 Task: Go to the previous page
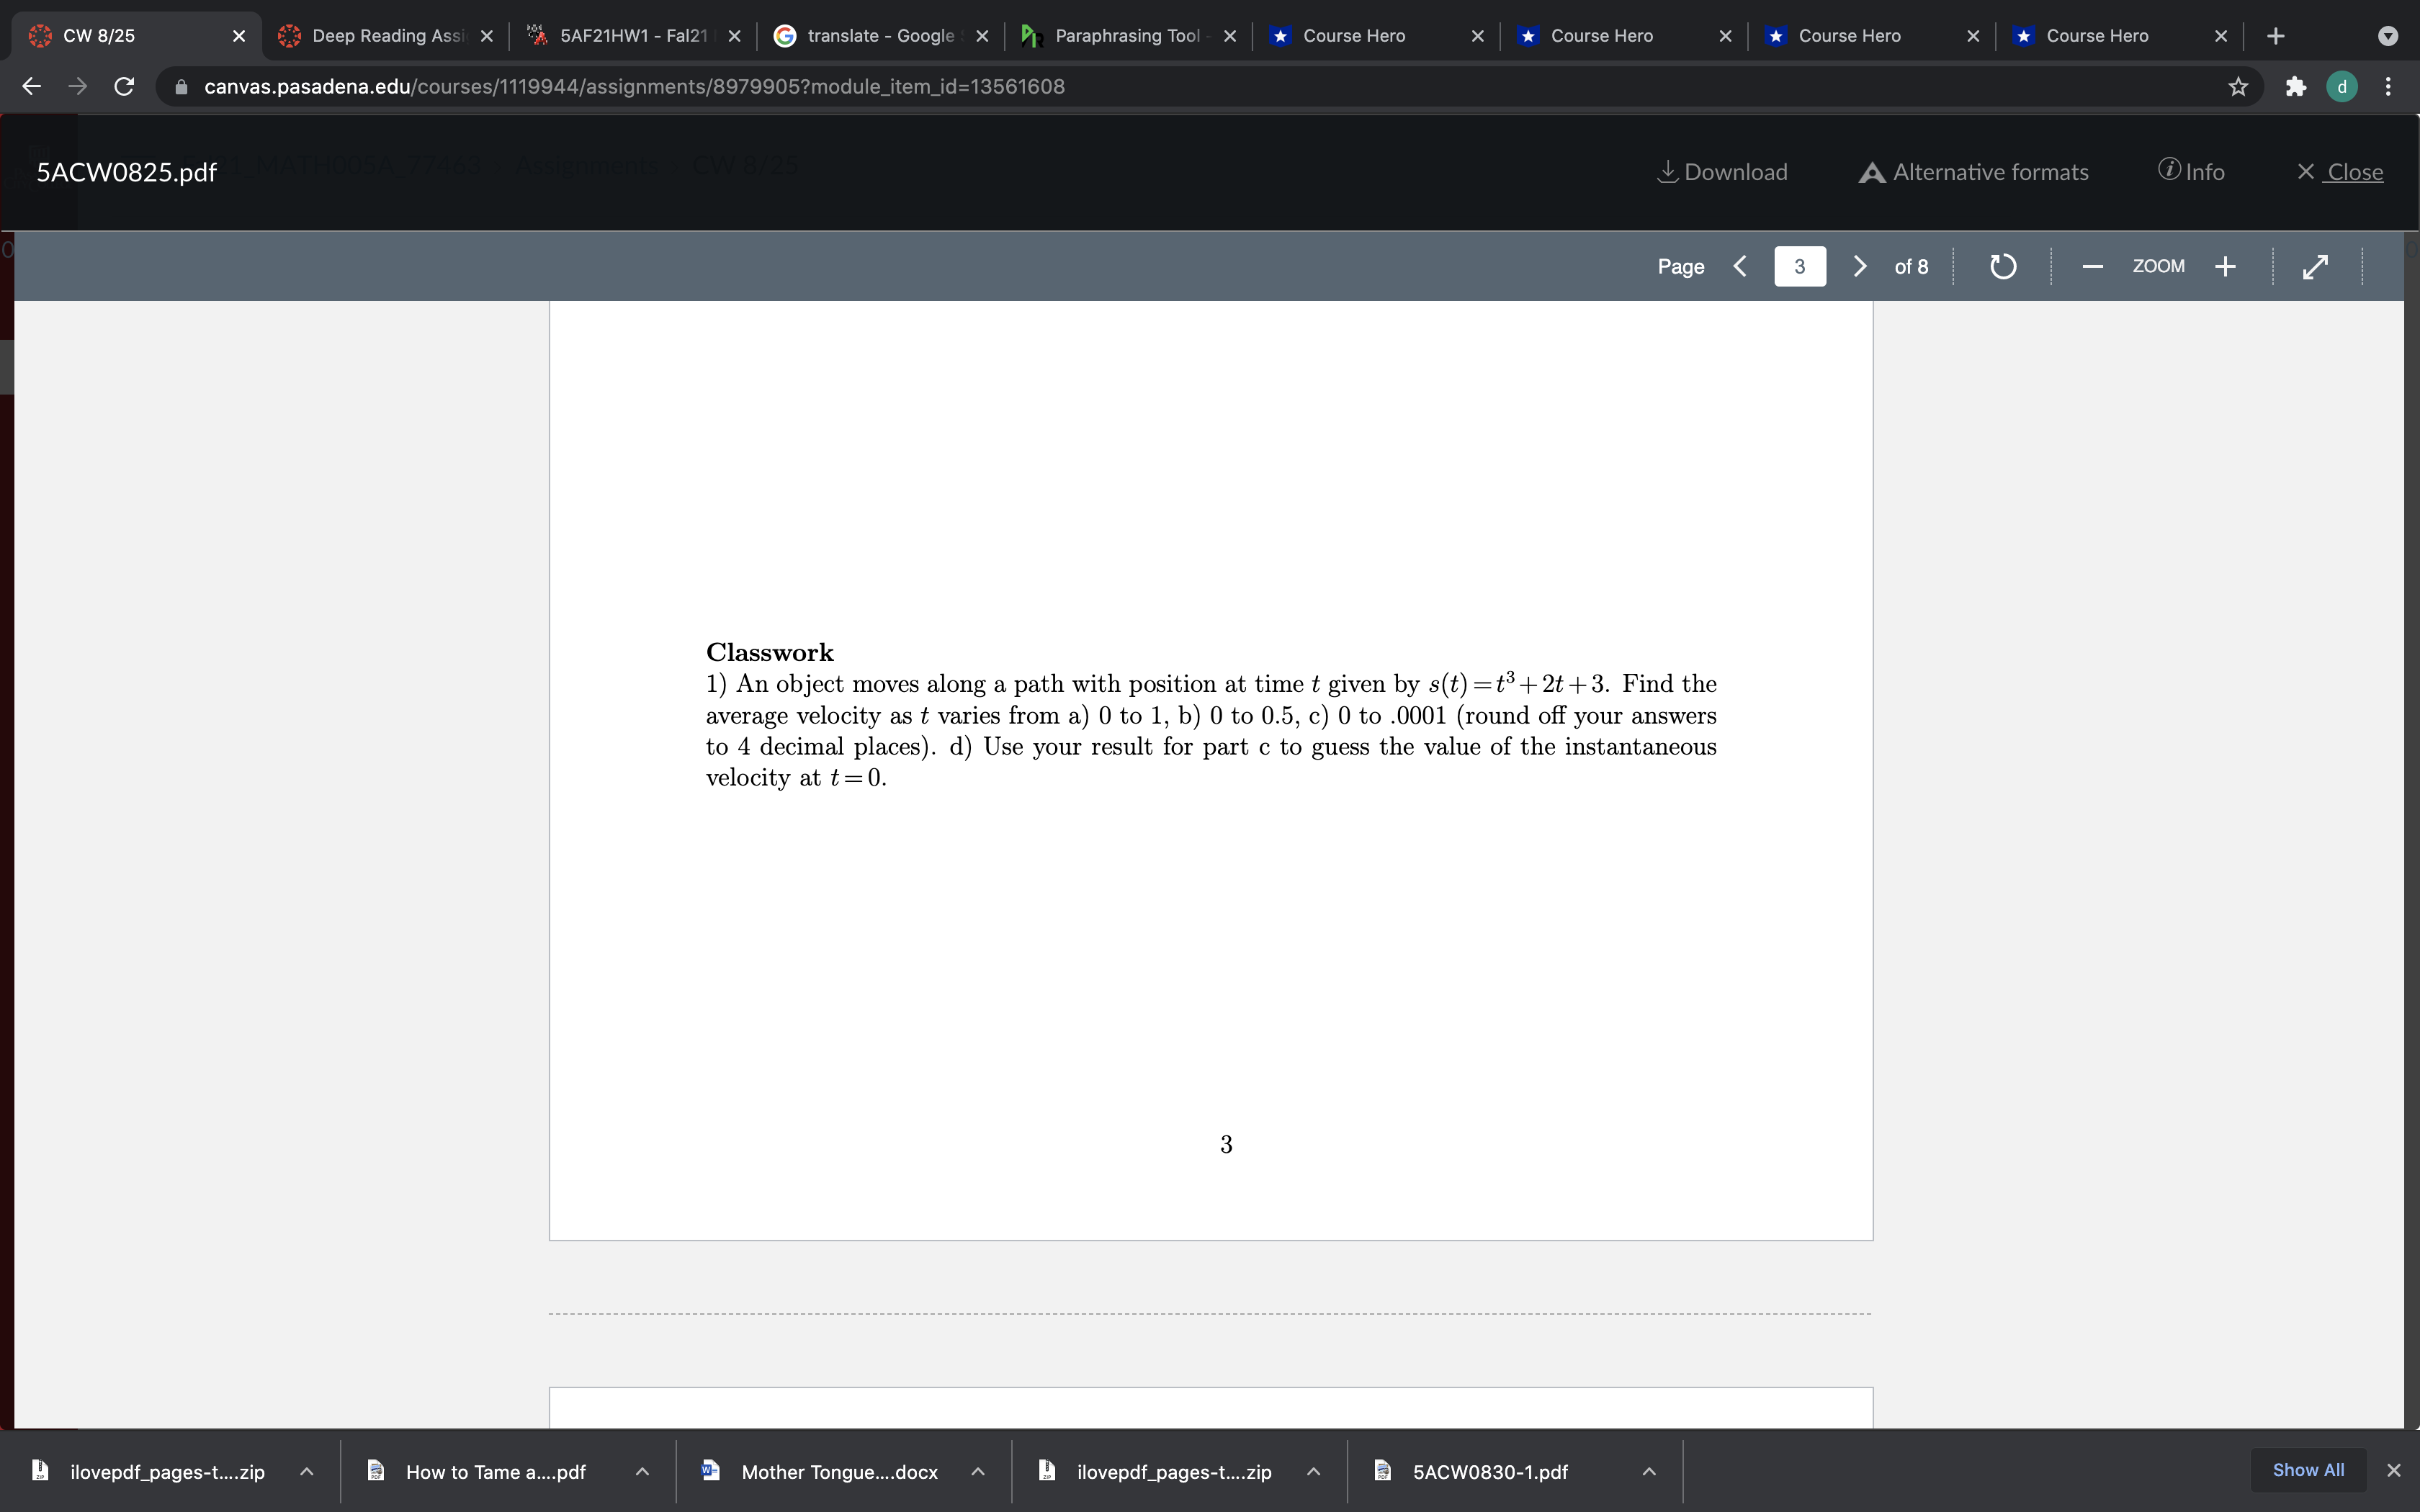1740,265
